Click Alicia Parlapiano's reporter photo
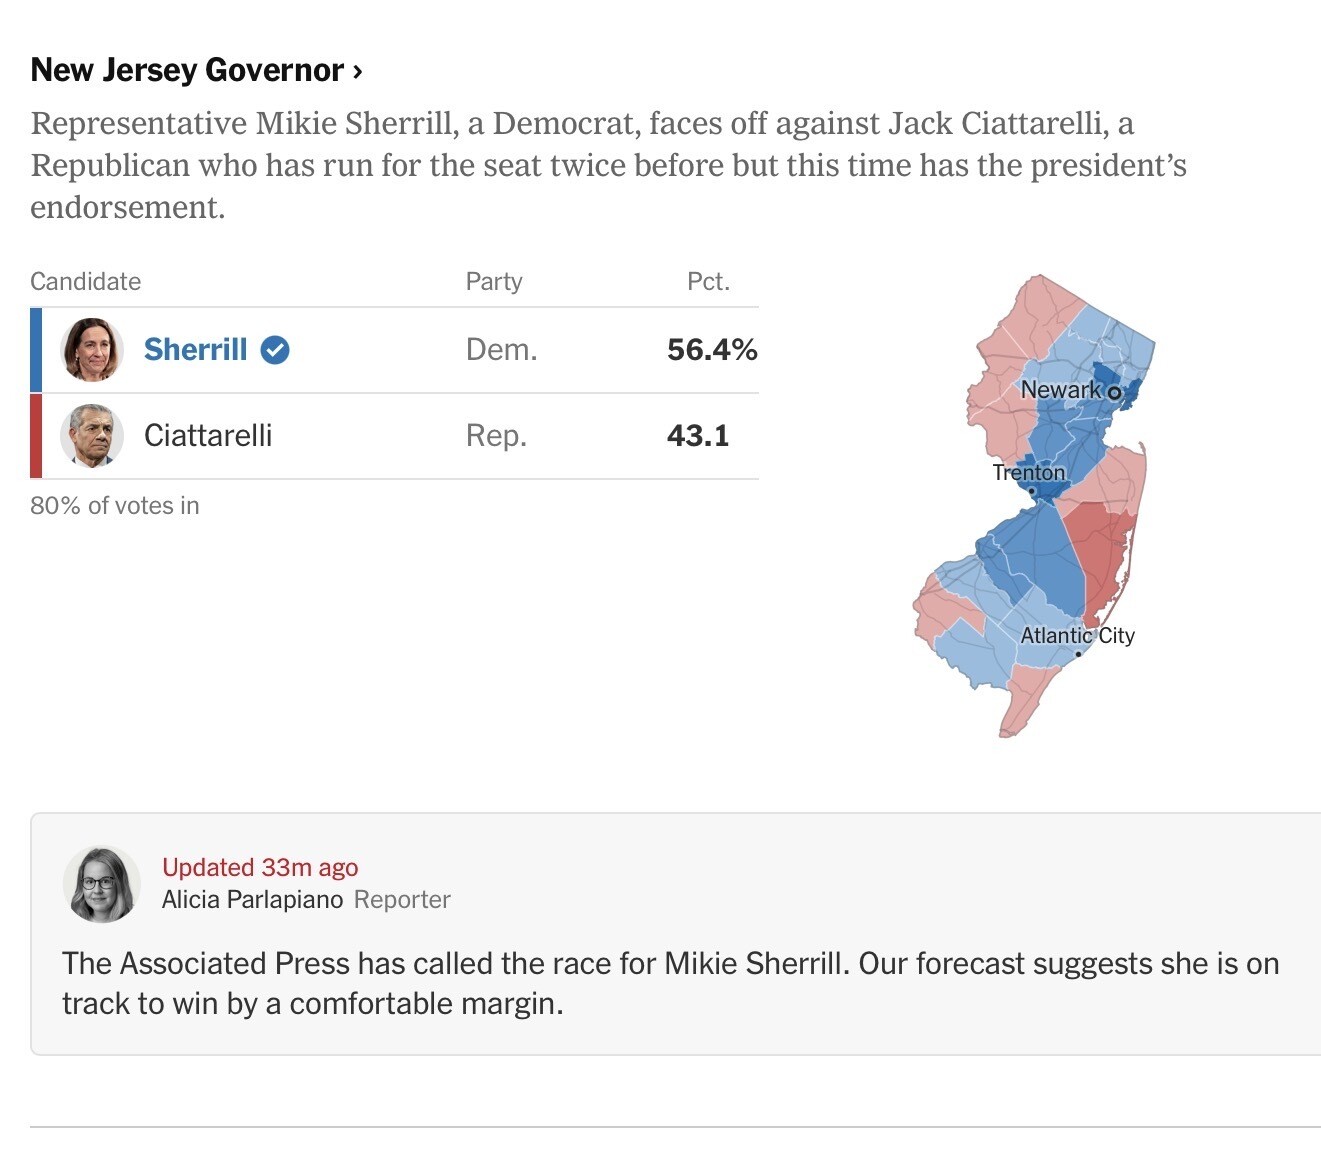 [x=101, y=884]
